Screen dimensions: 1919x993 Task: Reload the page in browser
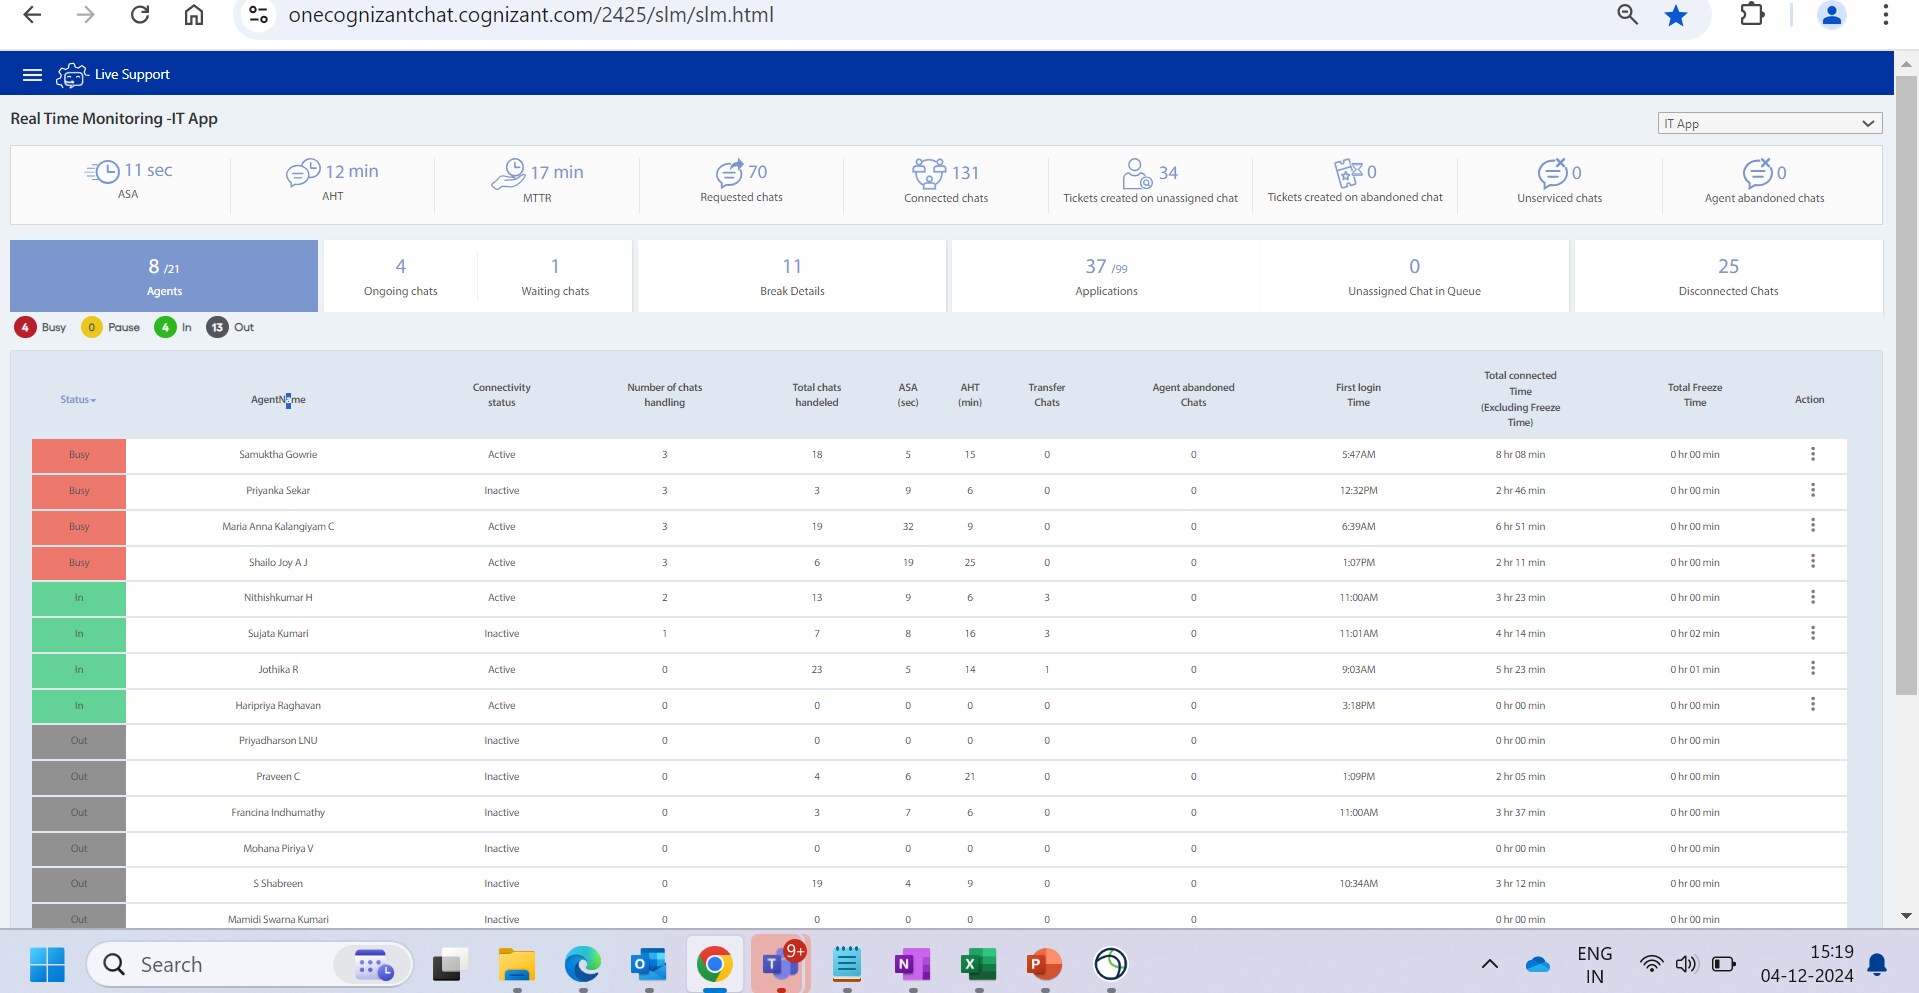click(x=140, y=15)
